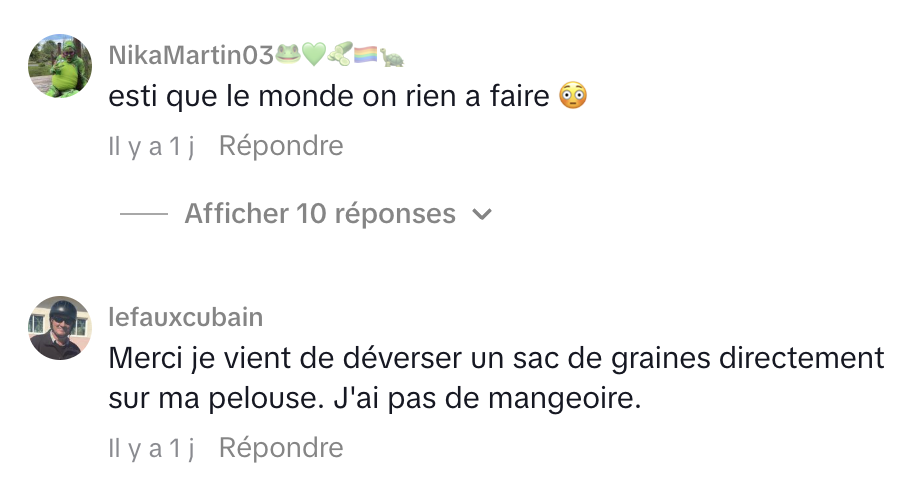Screen dimensions: 906x478
Task: Click the timestamp under lefauxcubain's comment
Action: pyautogui.click(x=150, y=448)
